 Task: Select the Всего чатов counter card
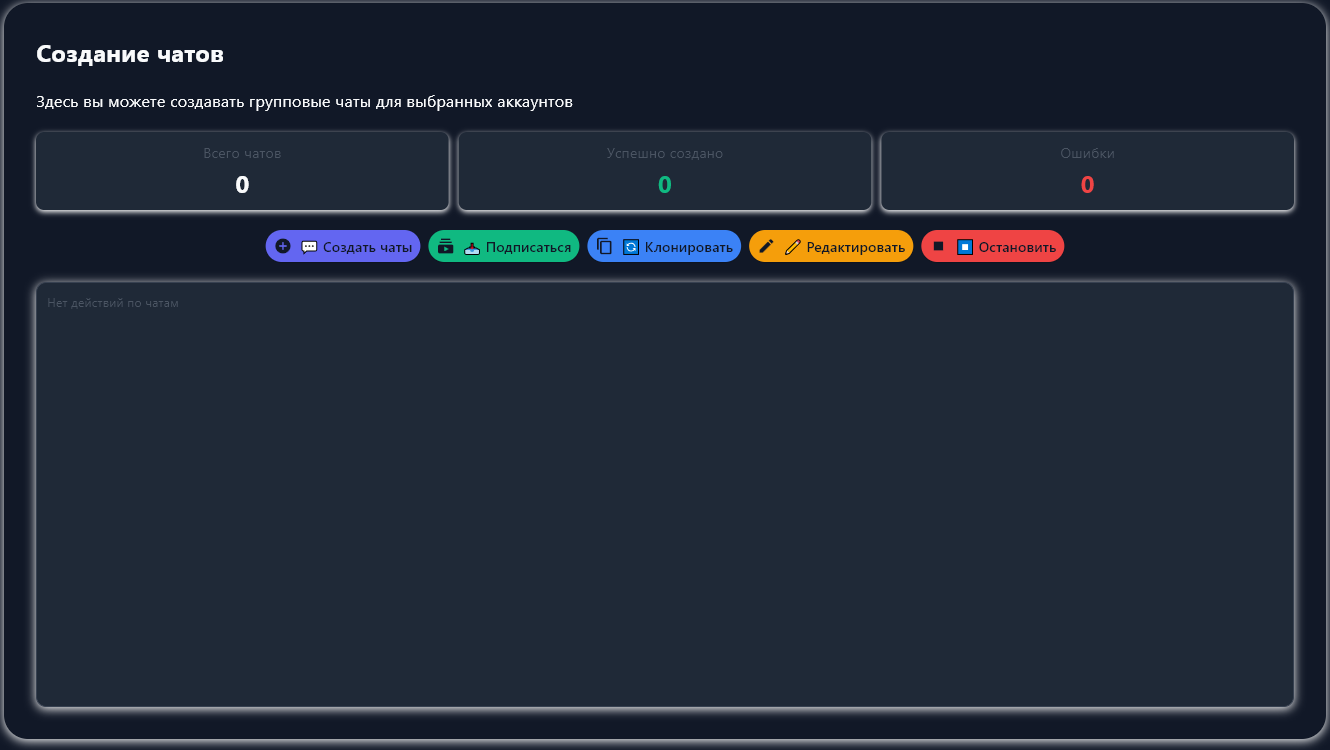tap(242, 171)
